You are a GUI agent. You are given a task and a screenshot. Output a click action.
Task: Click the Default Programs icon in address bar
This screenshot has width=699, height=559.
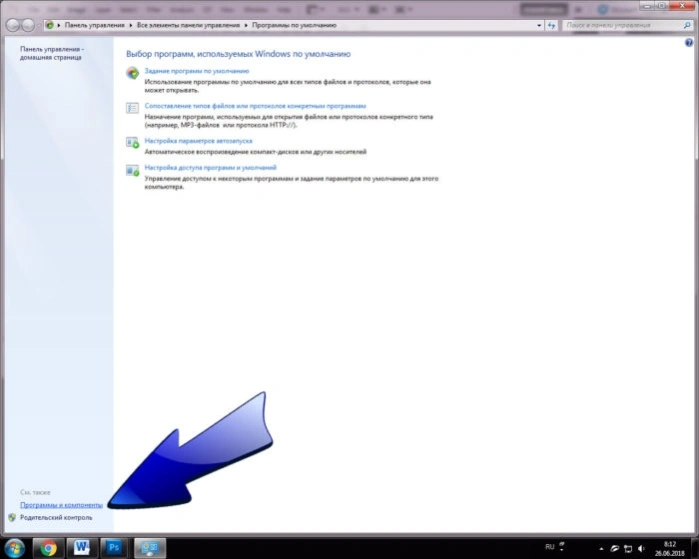coord(49,25)
